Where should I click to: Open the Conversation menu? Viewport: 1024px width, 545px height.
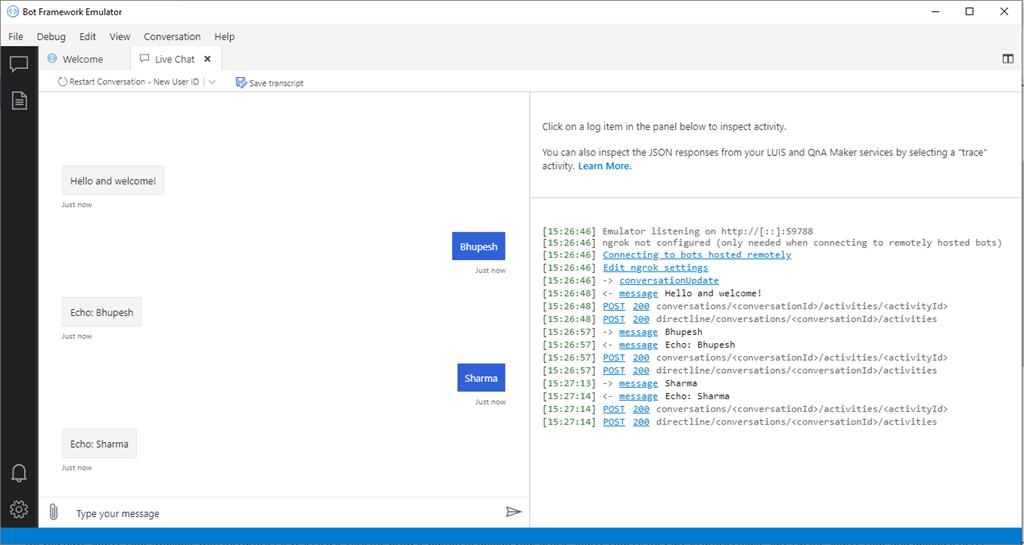[x=172, y=37]
